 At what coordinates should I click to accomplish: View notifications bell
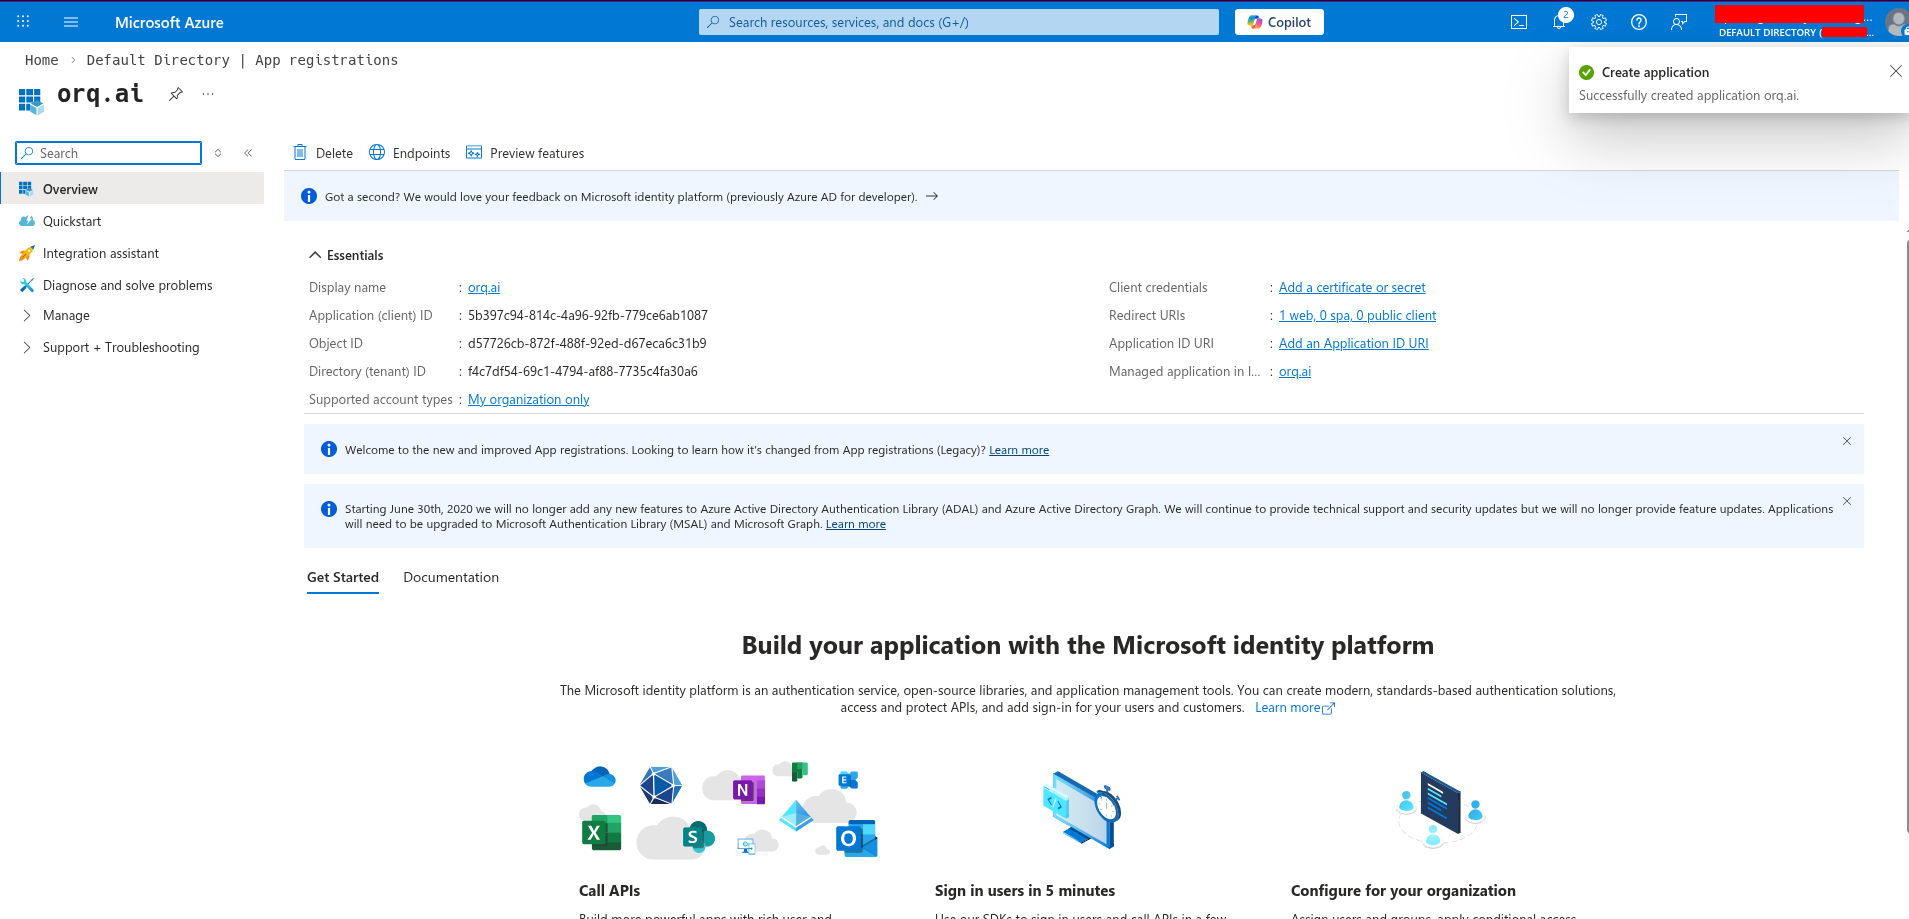(1558, 21)
